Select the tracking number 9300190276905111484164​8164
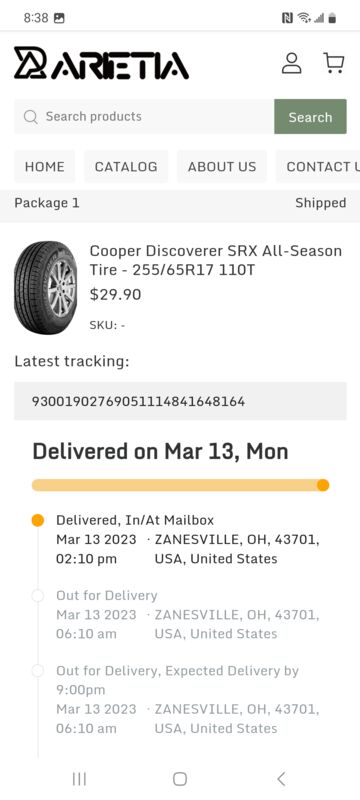The image size is (360, 800). coord(138,402)
